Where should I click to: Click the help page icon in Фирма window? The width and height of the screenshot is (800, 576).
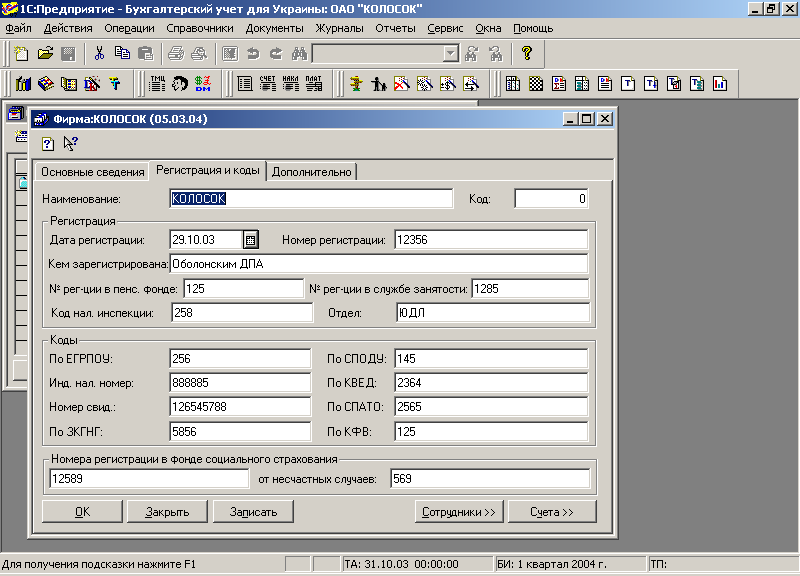[48, 144]
